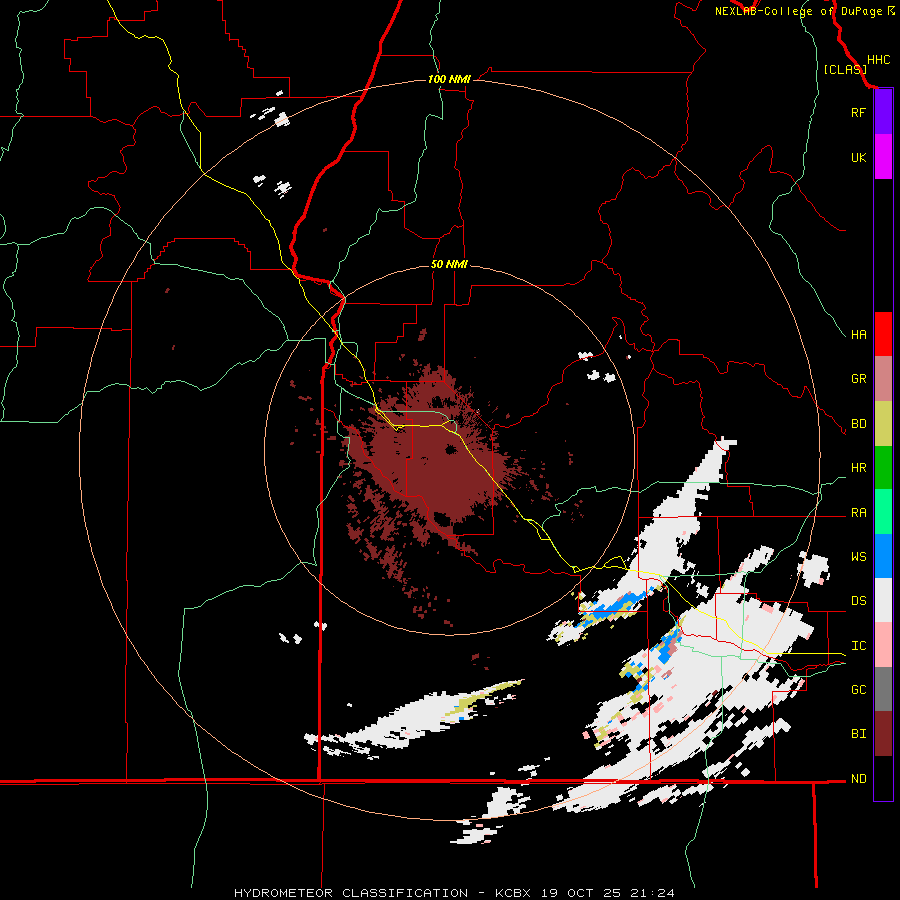Click the BD legend label
900x900 pixels.
click(858, 424)
